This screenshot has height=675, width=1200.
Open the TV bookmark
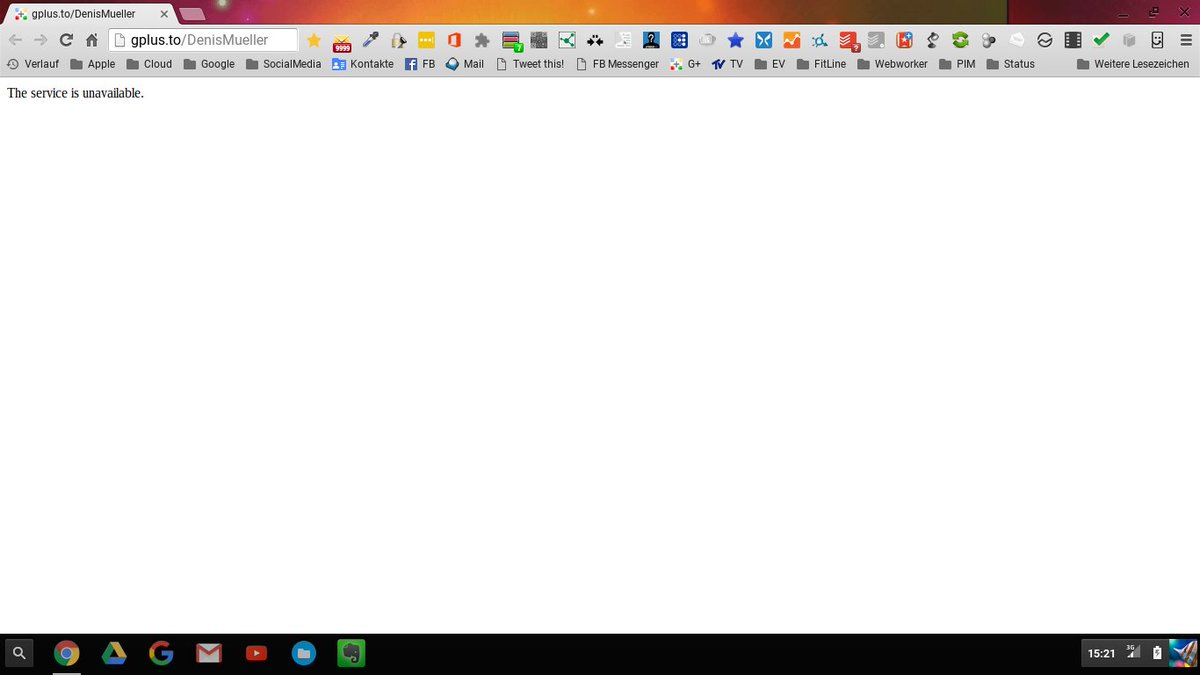coord(727,64)
